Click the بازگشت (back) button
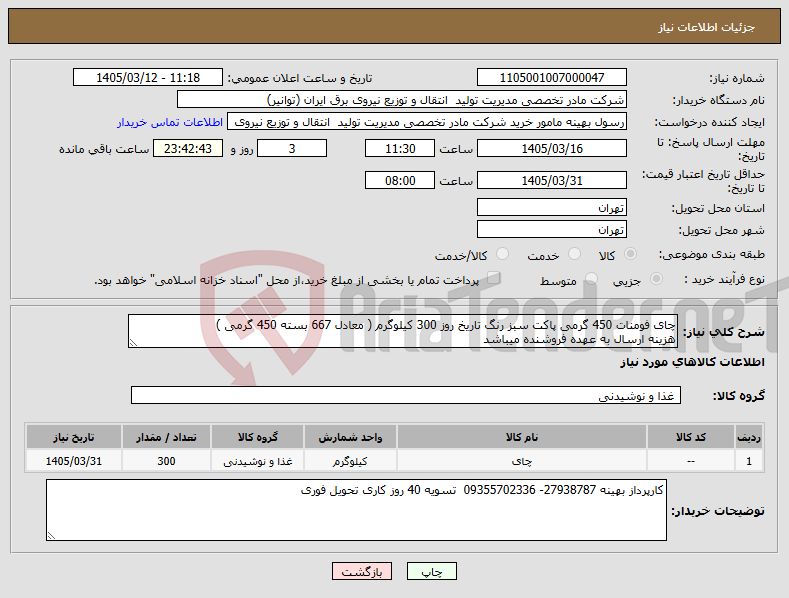 [362, 571]
